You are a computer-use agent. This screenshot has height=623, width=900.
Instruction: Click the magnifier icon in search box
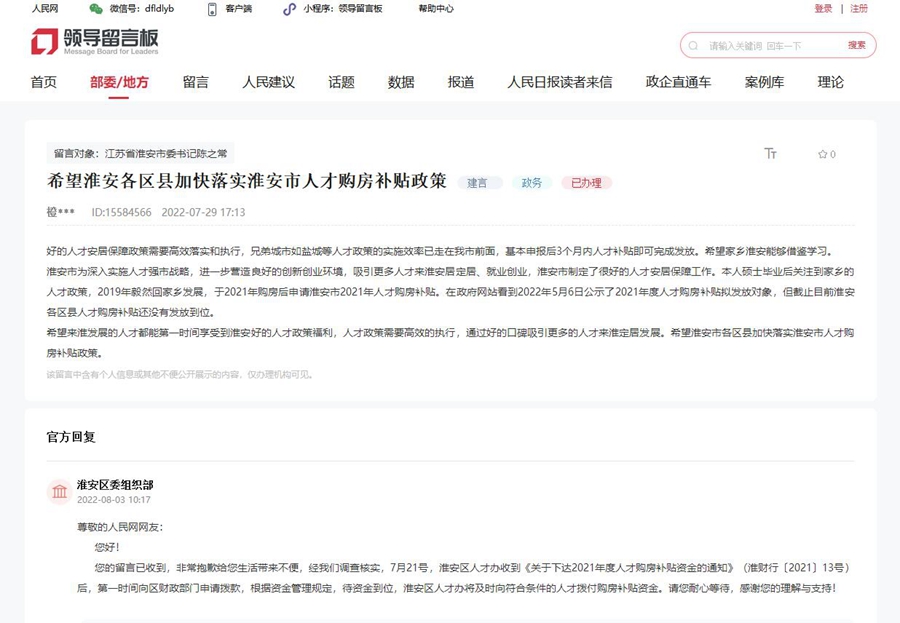click(694, 46)
